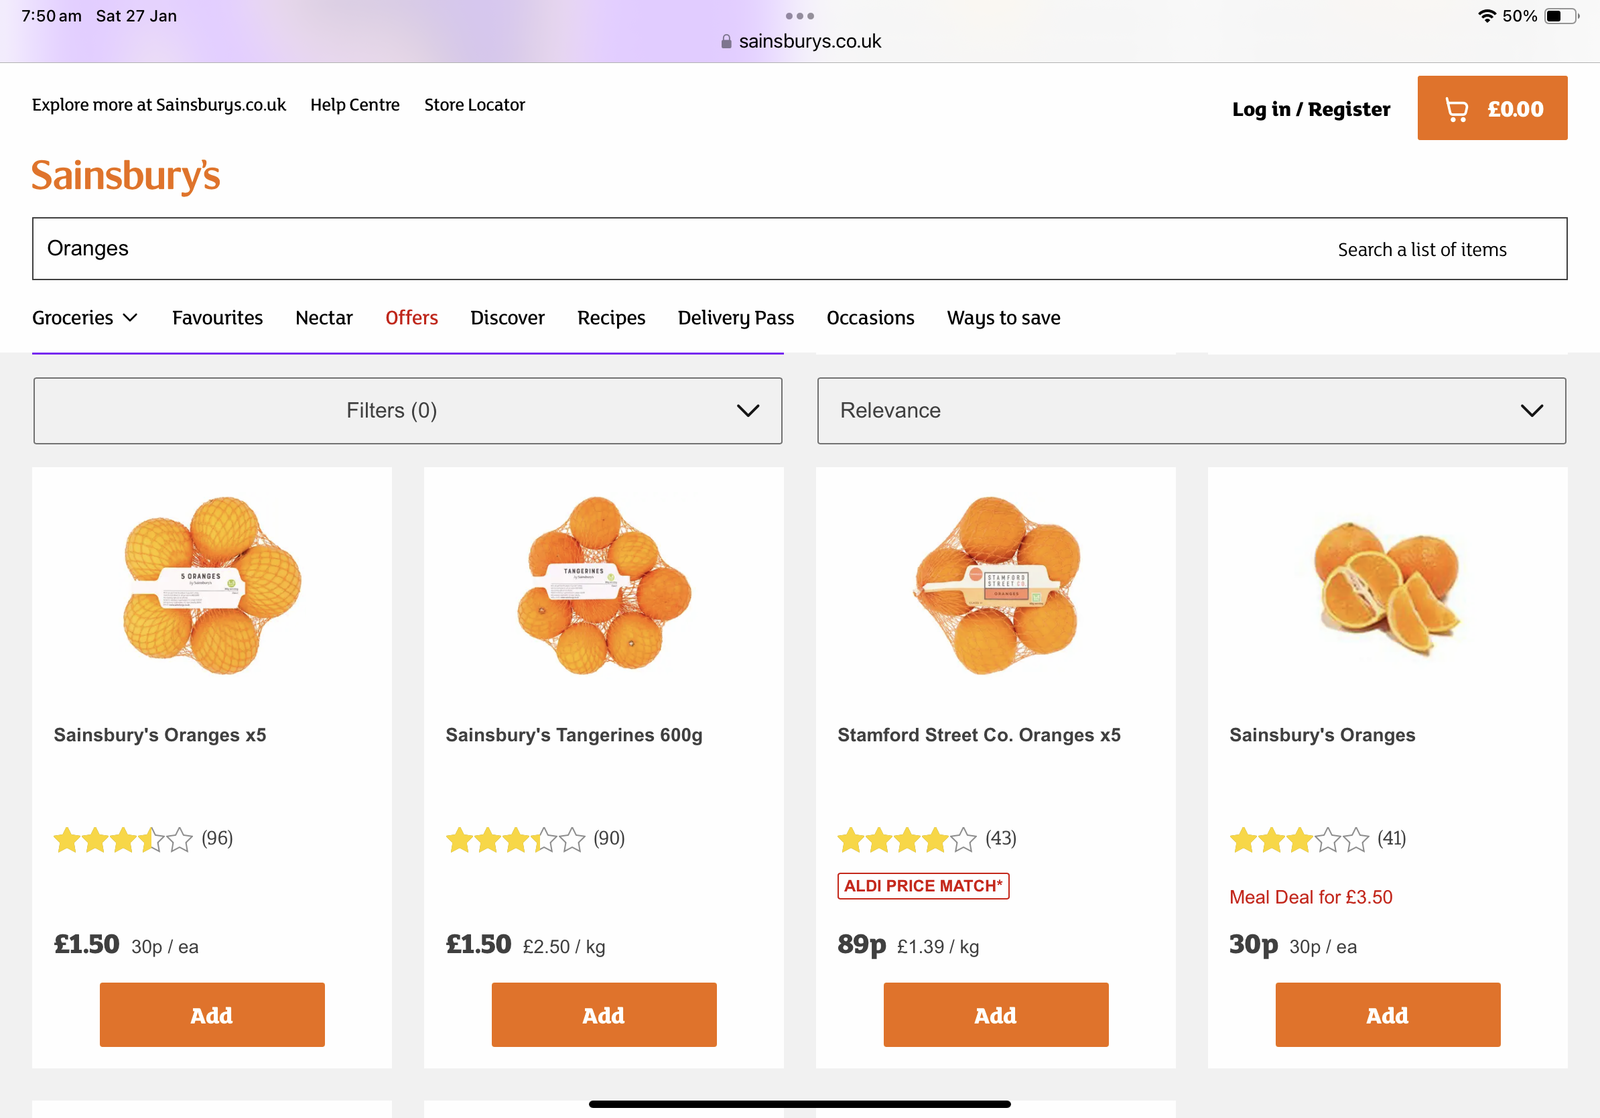Image resolution: width=1600 pixels, height=1118 pixels.
Task: Open the loose Sainsbury's Oranges product image
Action: 1387,585
